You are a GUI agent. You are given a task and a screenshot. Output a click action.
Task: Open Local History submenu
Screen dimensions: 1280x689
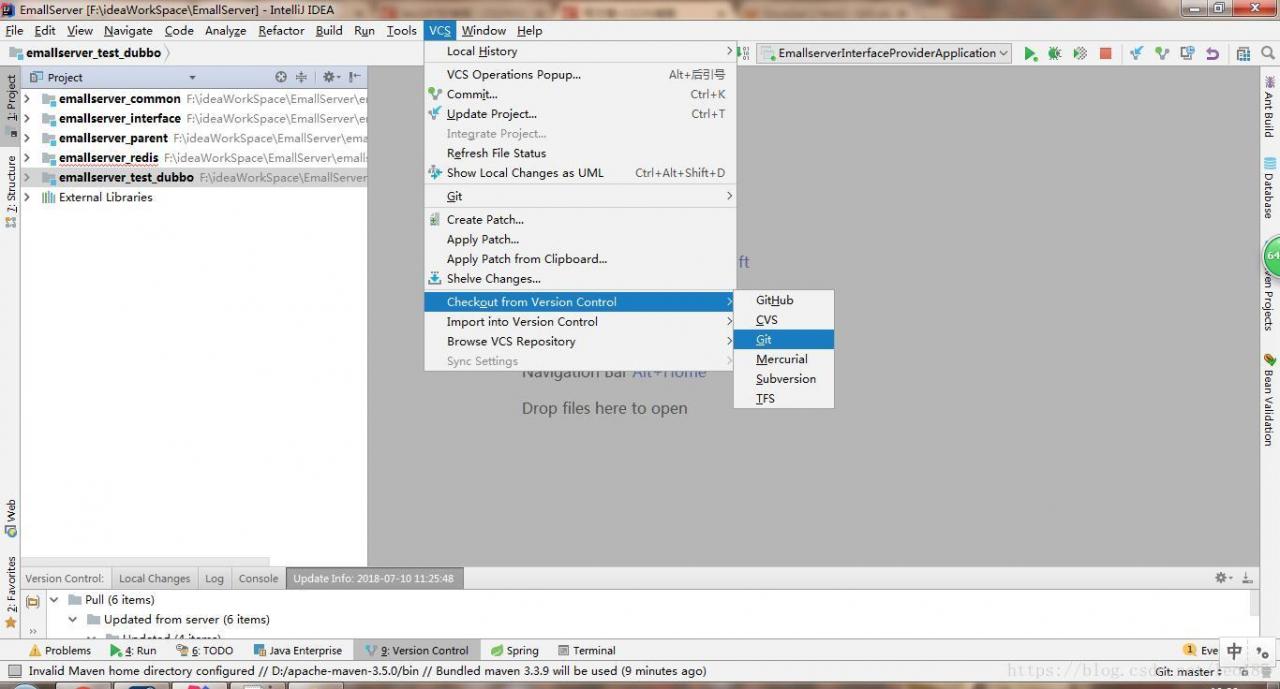pyautogui.click(x=579, y=52)
